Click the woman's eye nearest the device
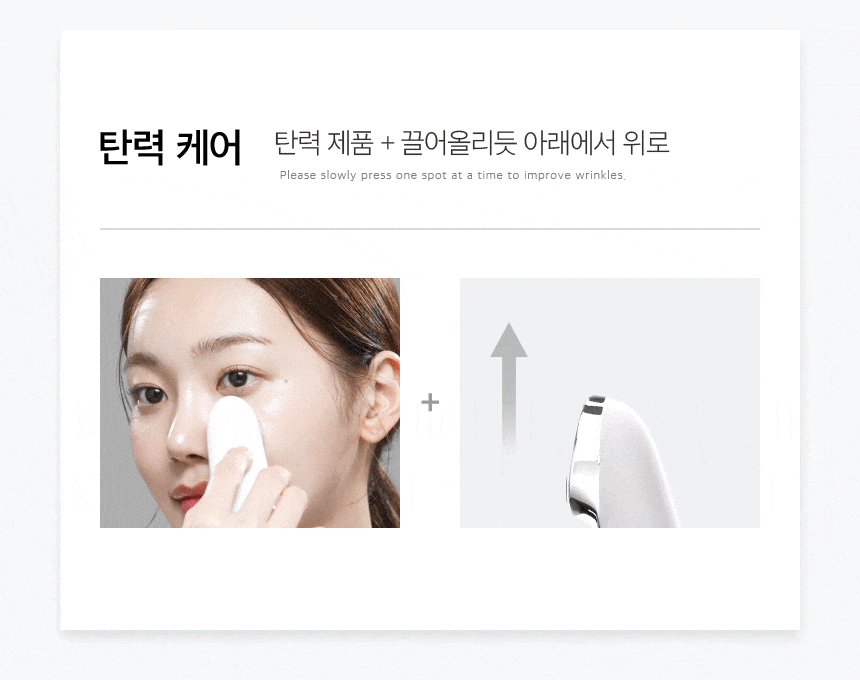This screenshot has height=680, width=860. click(x=237, y=378)
